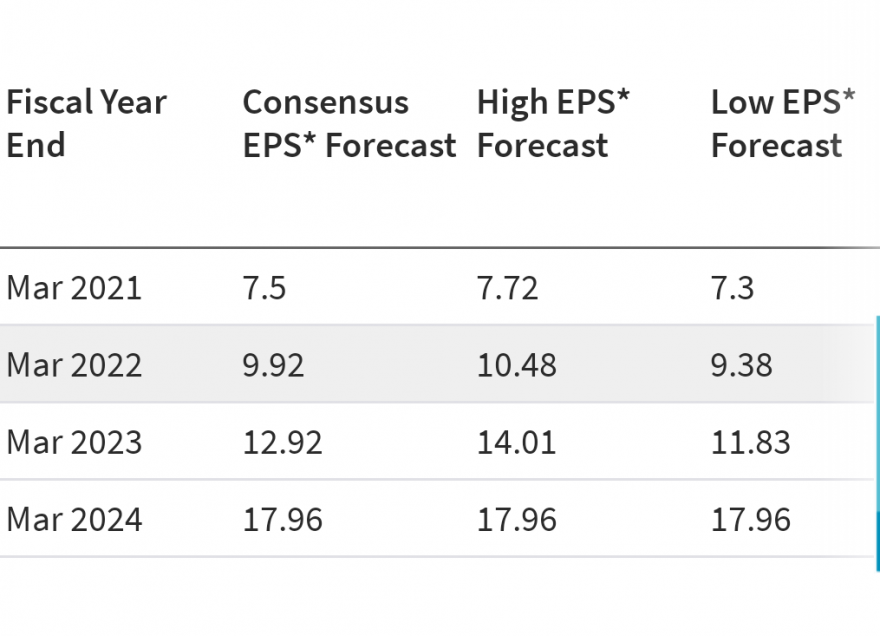This screenshot has width=880, height=636.
Task: Click the Low EPS* Forecast header
Action: tap(783, 123)
